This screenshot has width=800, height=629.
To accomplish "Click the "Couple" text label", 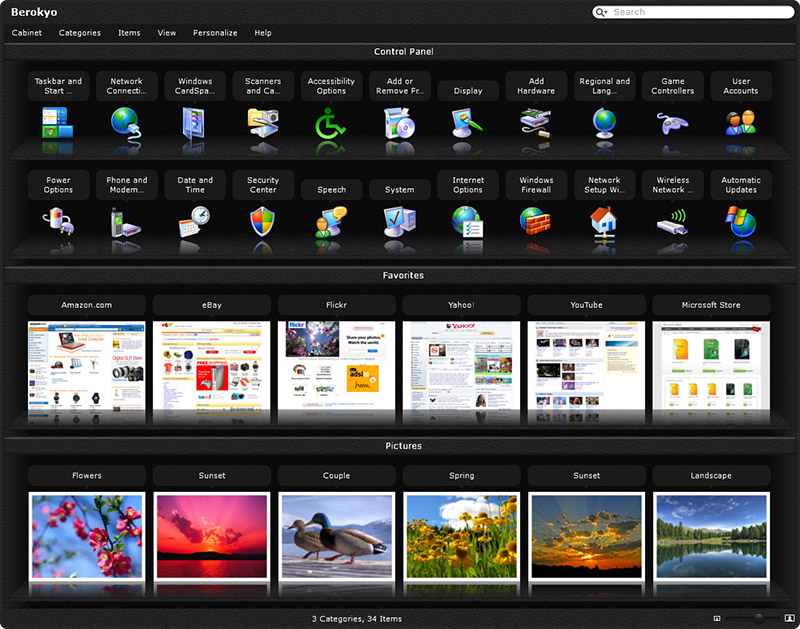I will [x=337, y=475].
